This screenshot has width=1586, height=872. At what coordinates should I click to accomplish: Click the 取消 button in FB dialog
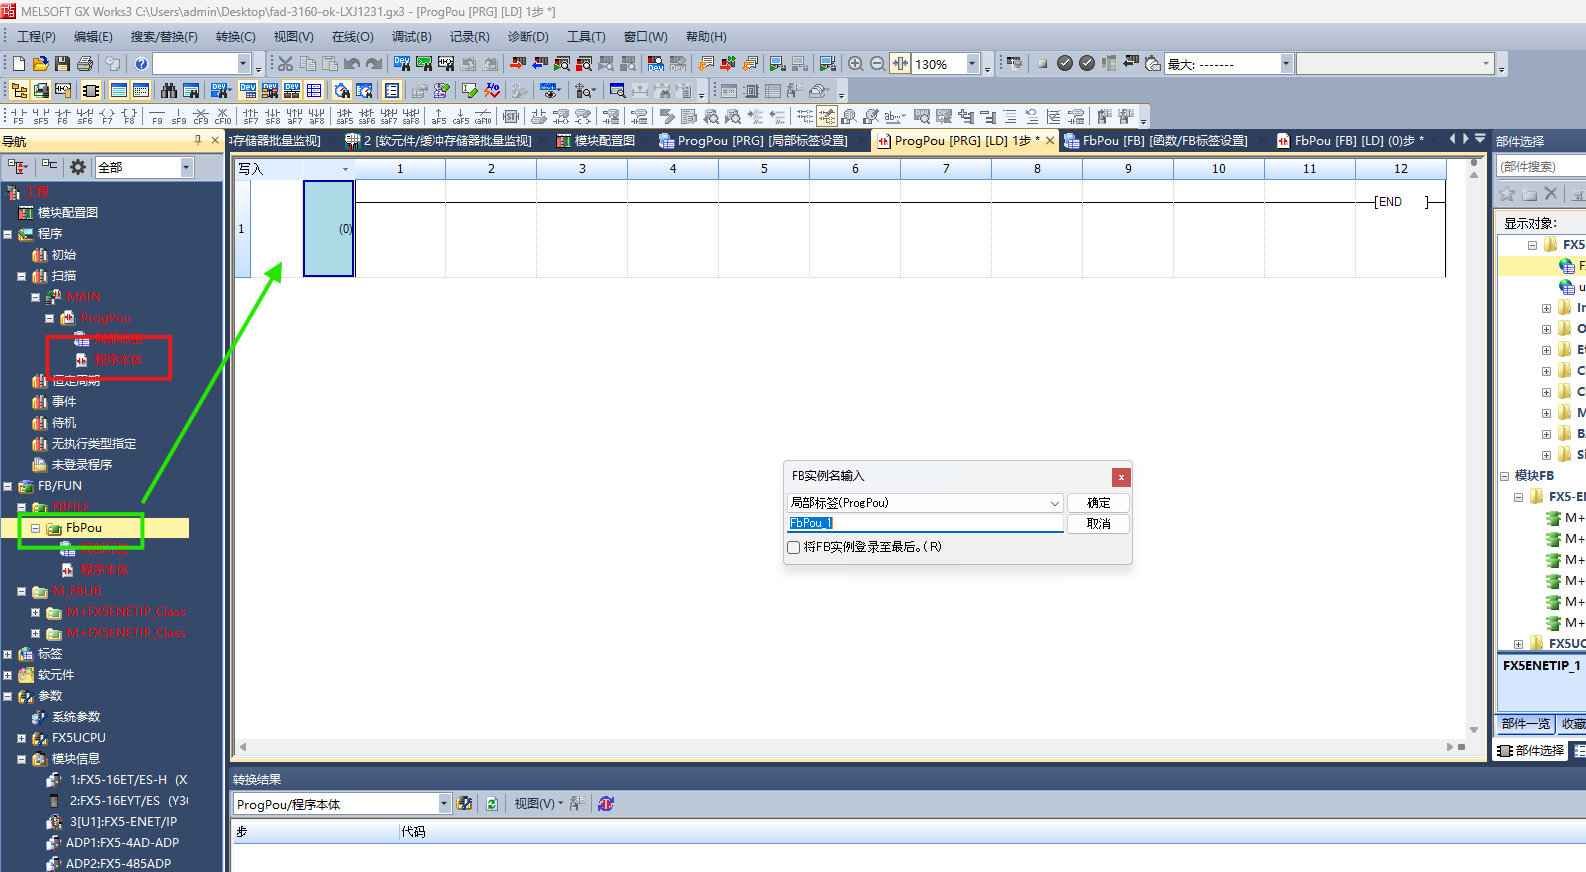pos(1098,524)
